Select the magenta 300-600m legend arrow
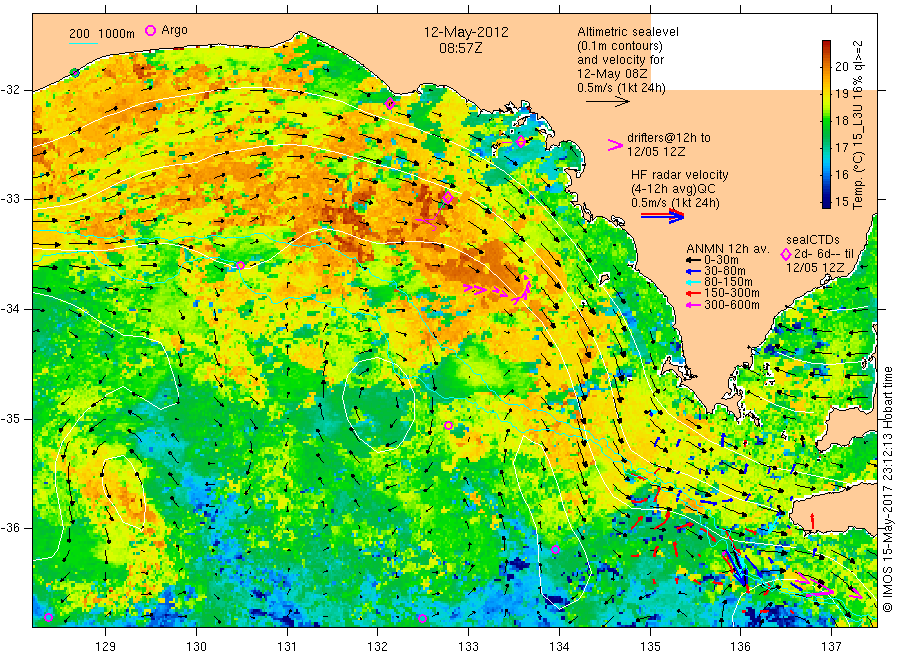This screenshot has height=660, width=900. pyautogui.click(x=693, y=305)
